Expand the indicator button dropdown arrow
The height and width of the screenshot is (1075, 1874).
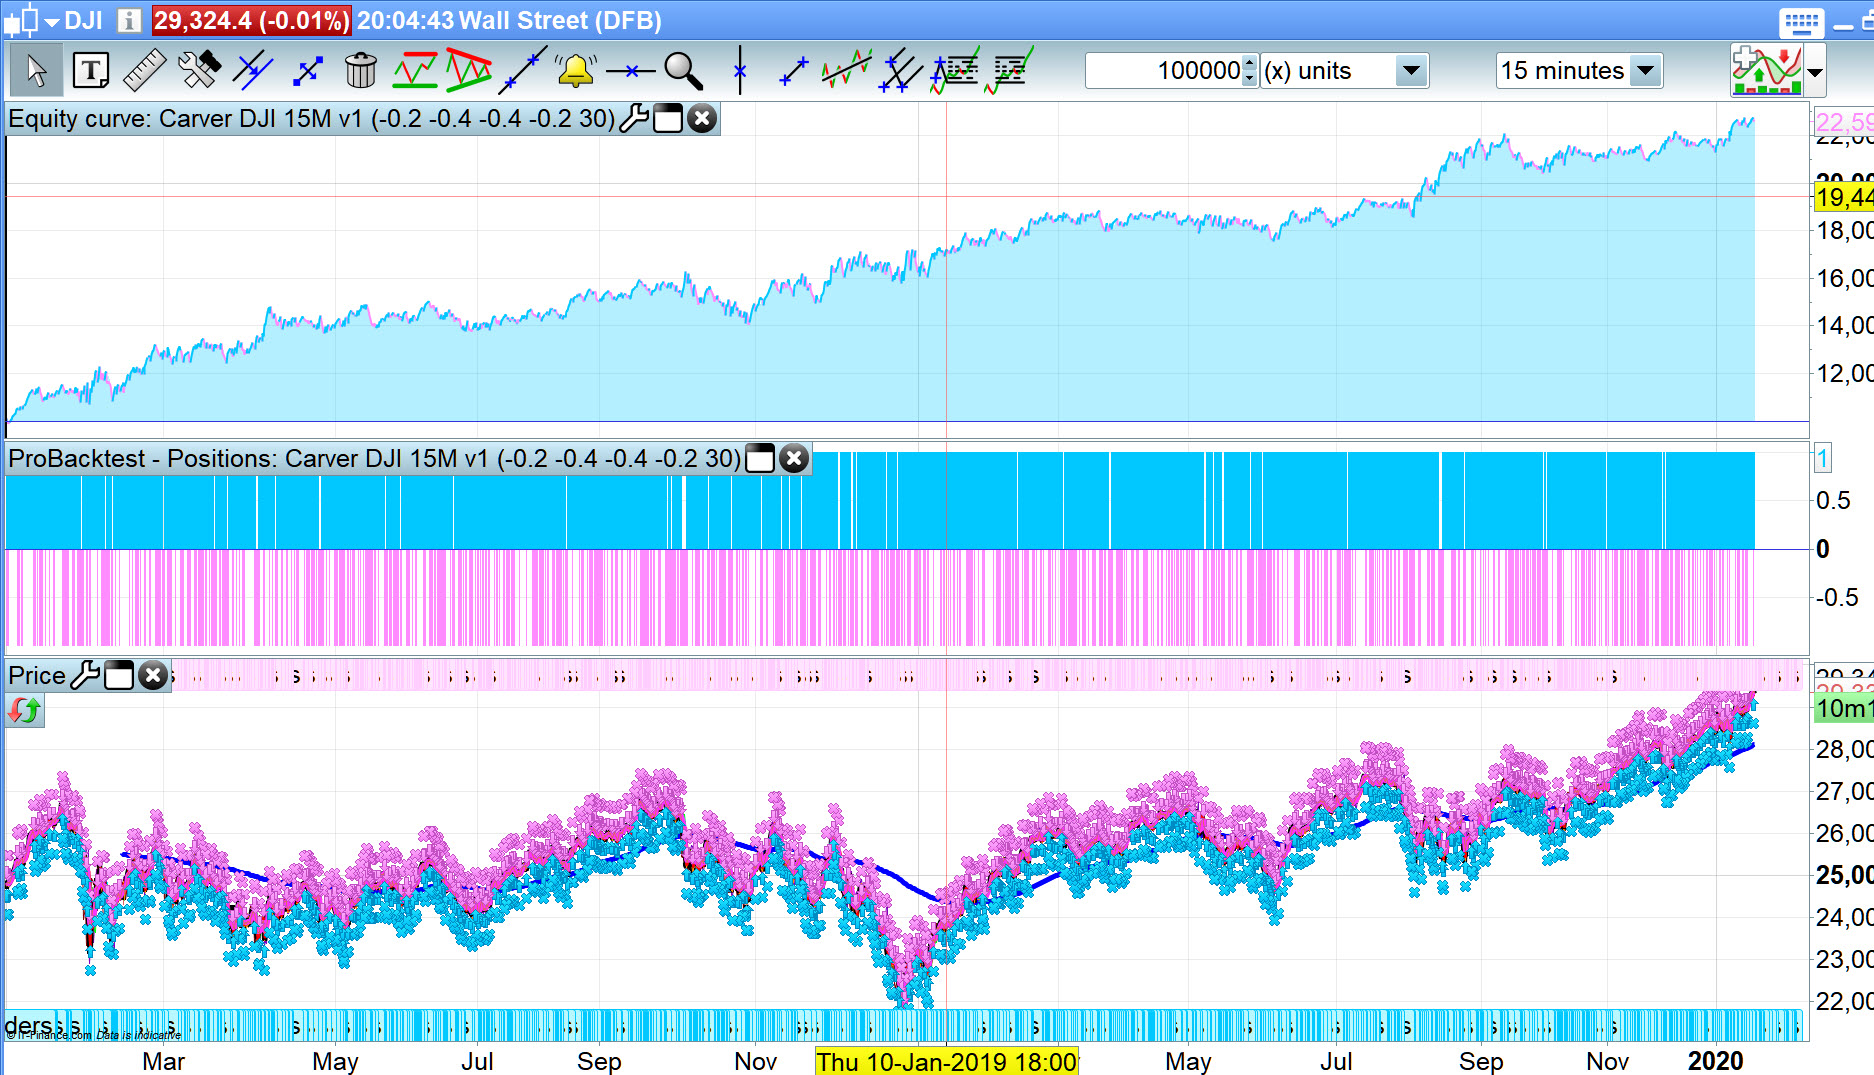click(x=1815, y=72)
